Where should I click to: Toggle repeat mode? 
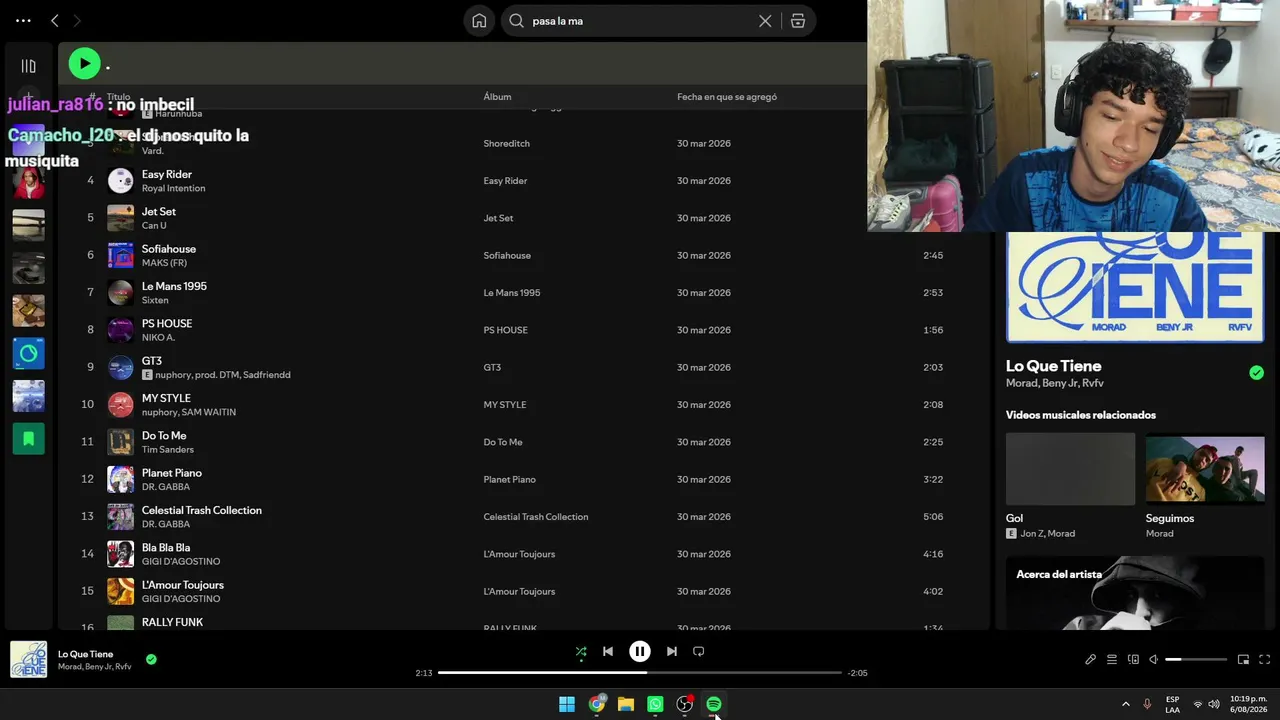coord(699,652)
